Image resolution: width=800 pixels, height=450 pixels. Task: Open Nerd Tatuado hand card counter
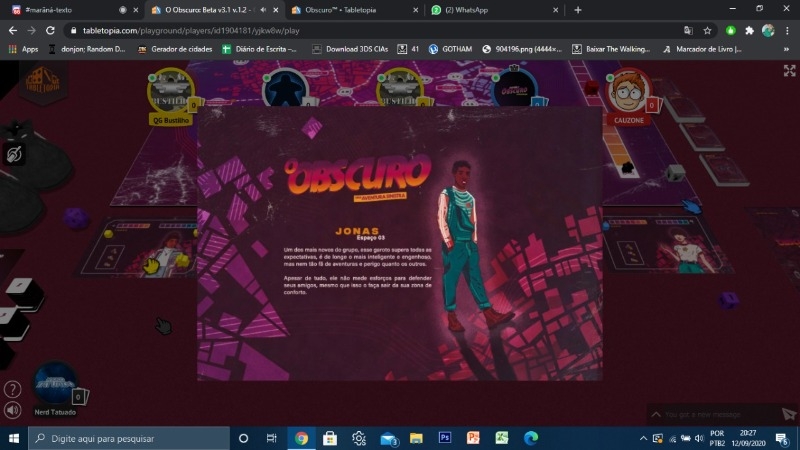click(79, 396)
